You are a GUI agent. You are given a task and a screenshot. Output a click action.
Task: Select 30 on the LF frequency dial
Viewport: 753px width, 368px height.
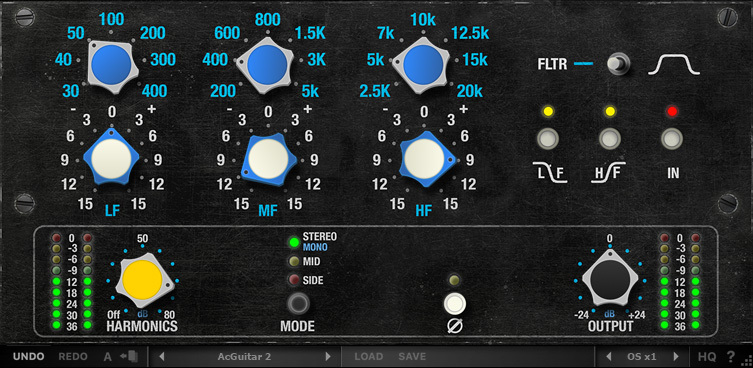click(71, 91)
